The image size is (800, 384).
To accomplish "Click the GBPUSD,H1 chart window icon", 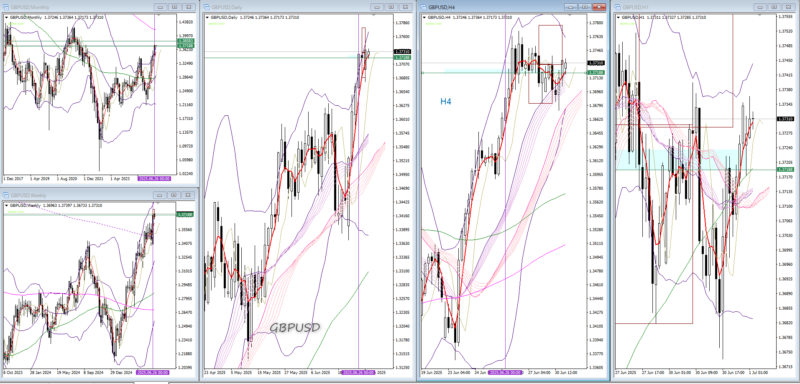I will tap(618, 7).
